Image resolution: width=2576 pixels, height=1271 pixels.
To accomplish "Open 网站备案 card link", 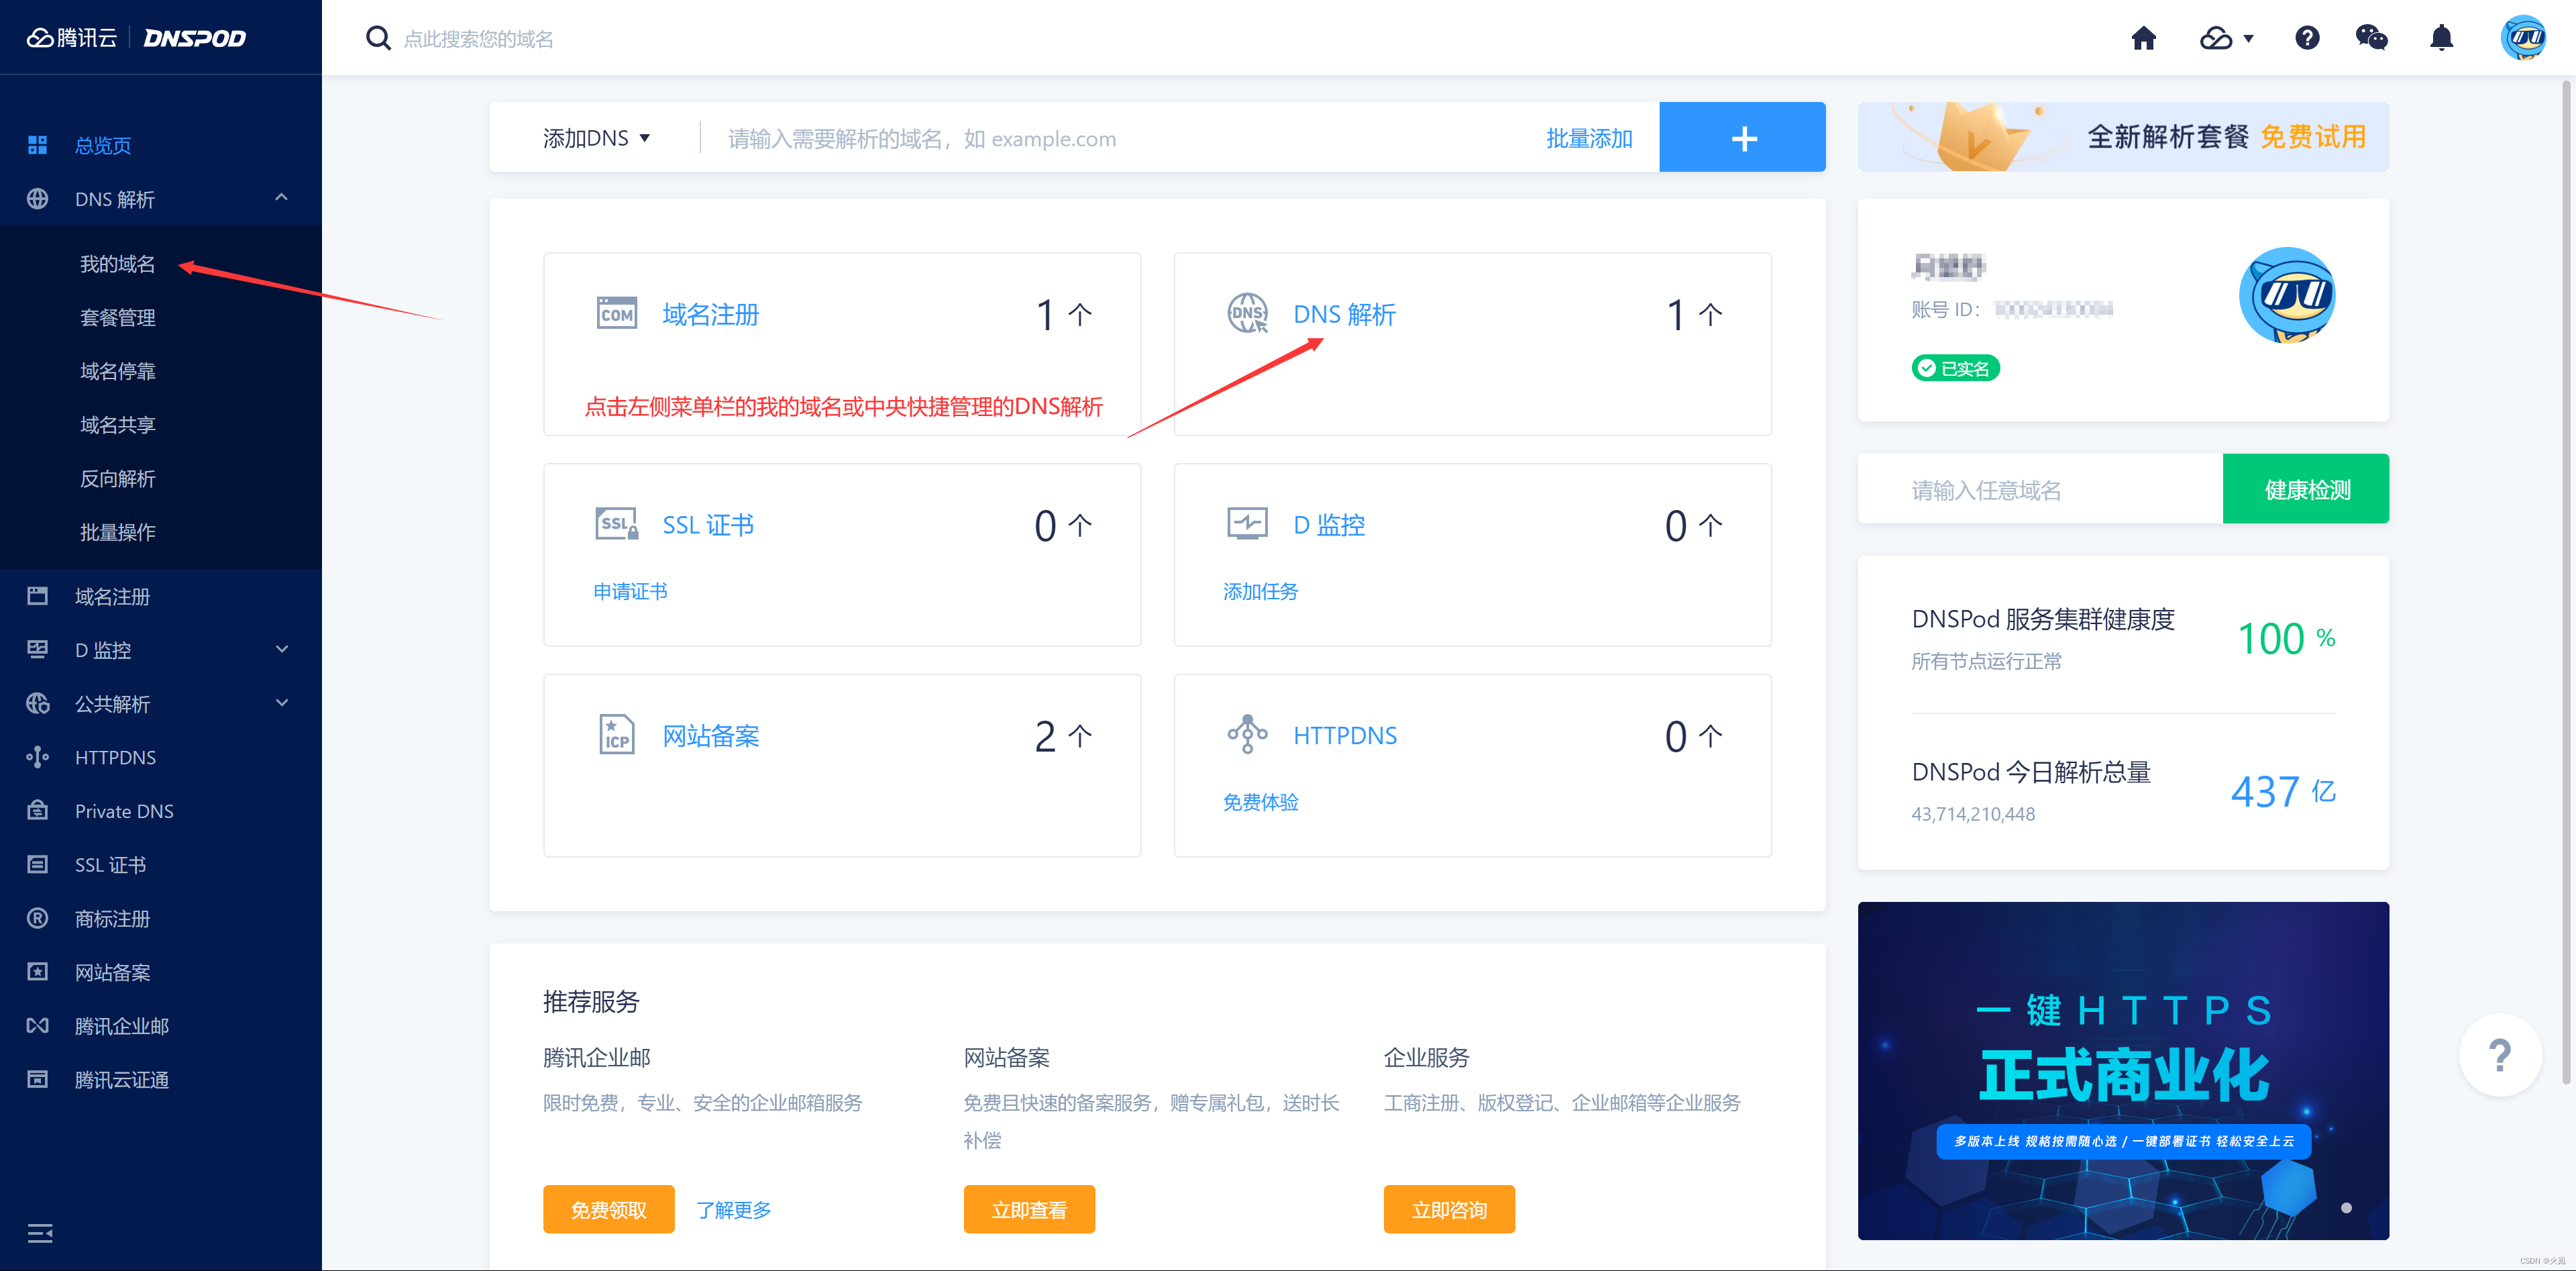I will tap(710, 736).
